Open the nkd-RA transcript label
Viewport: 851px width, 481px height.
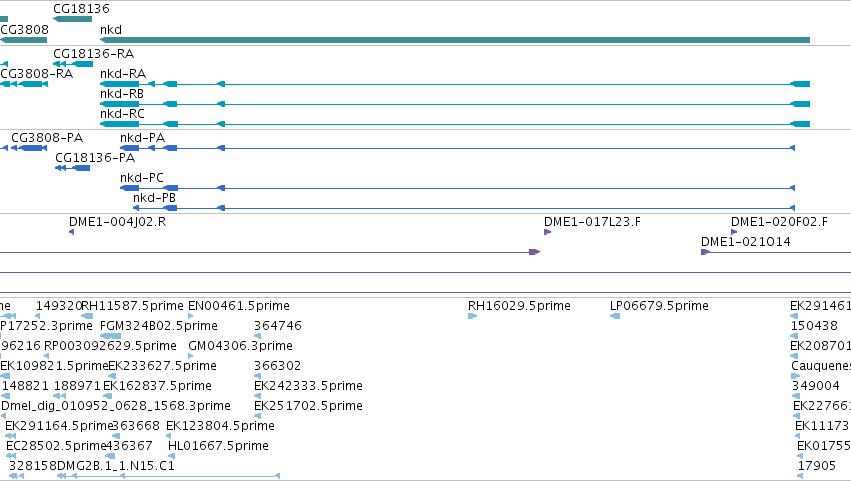pyautogui.click(x=123, y=74)
